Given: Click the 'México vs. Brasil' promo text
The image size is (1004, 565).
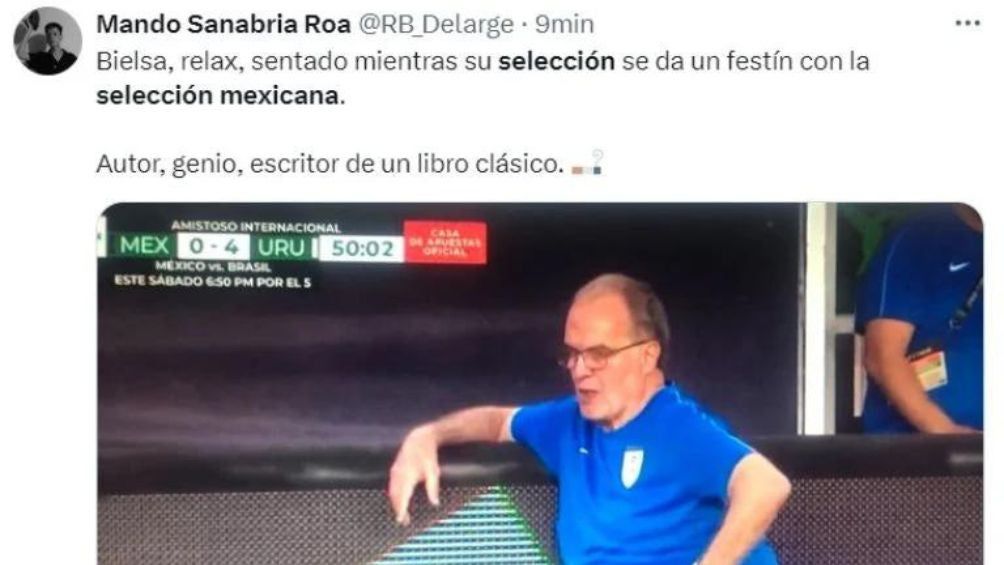Looking at the screenshot, I should click(213, 266).
